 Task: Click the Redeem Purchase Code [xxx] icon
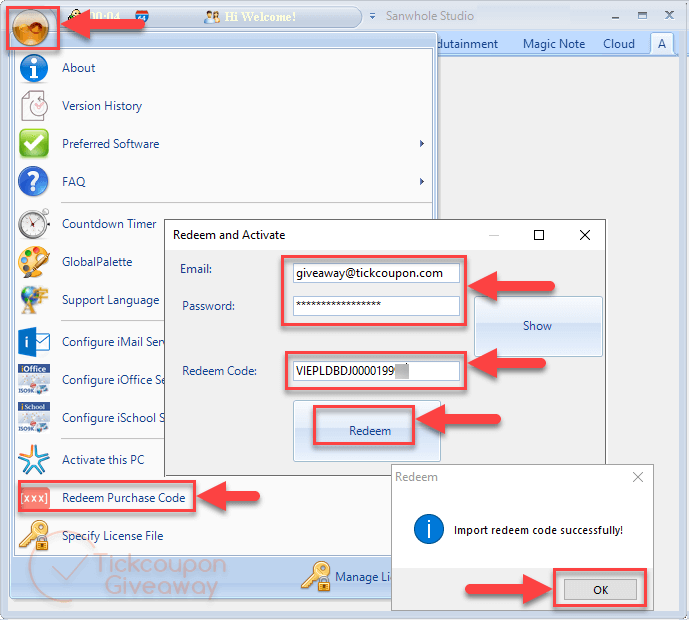(35, 498)
